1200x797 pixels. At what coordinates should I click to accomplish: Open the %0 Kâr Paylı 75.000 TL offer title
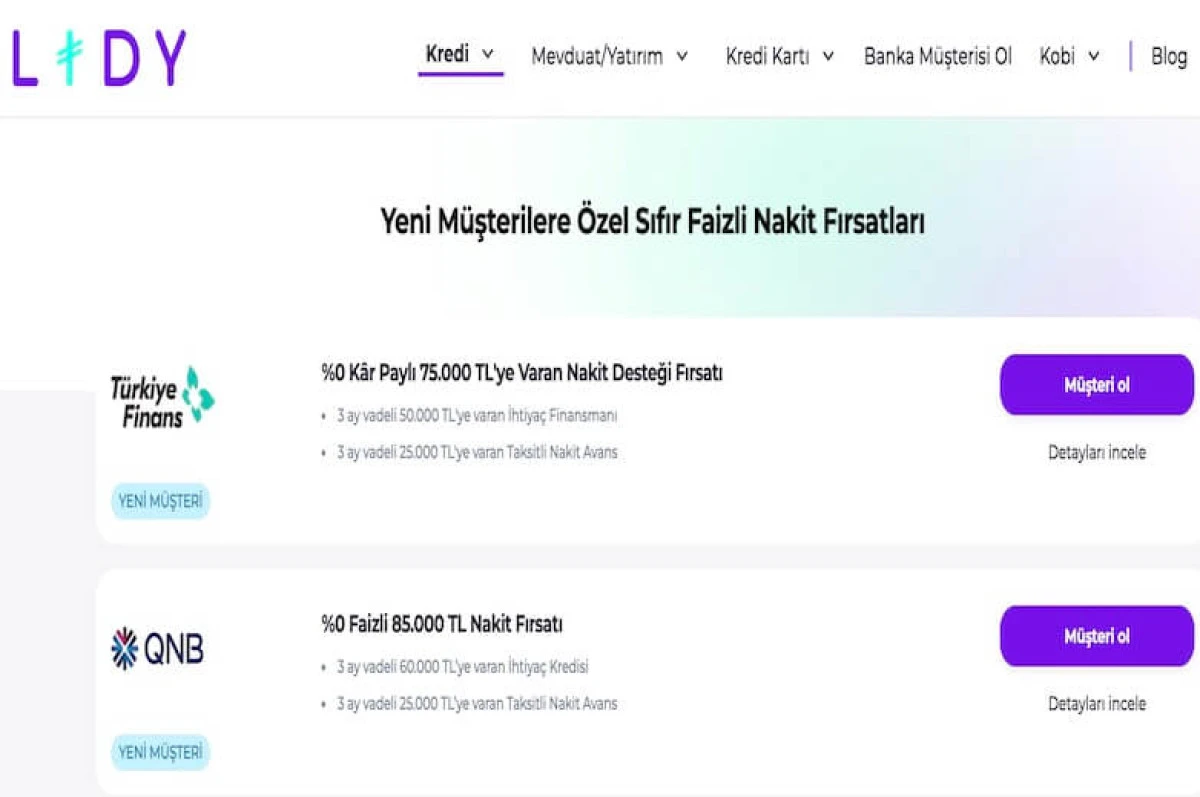coord(522,373)
